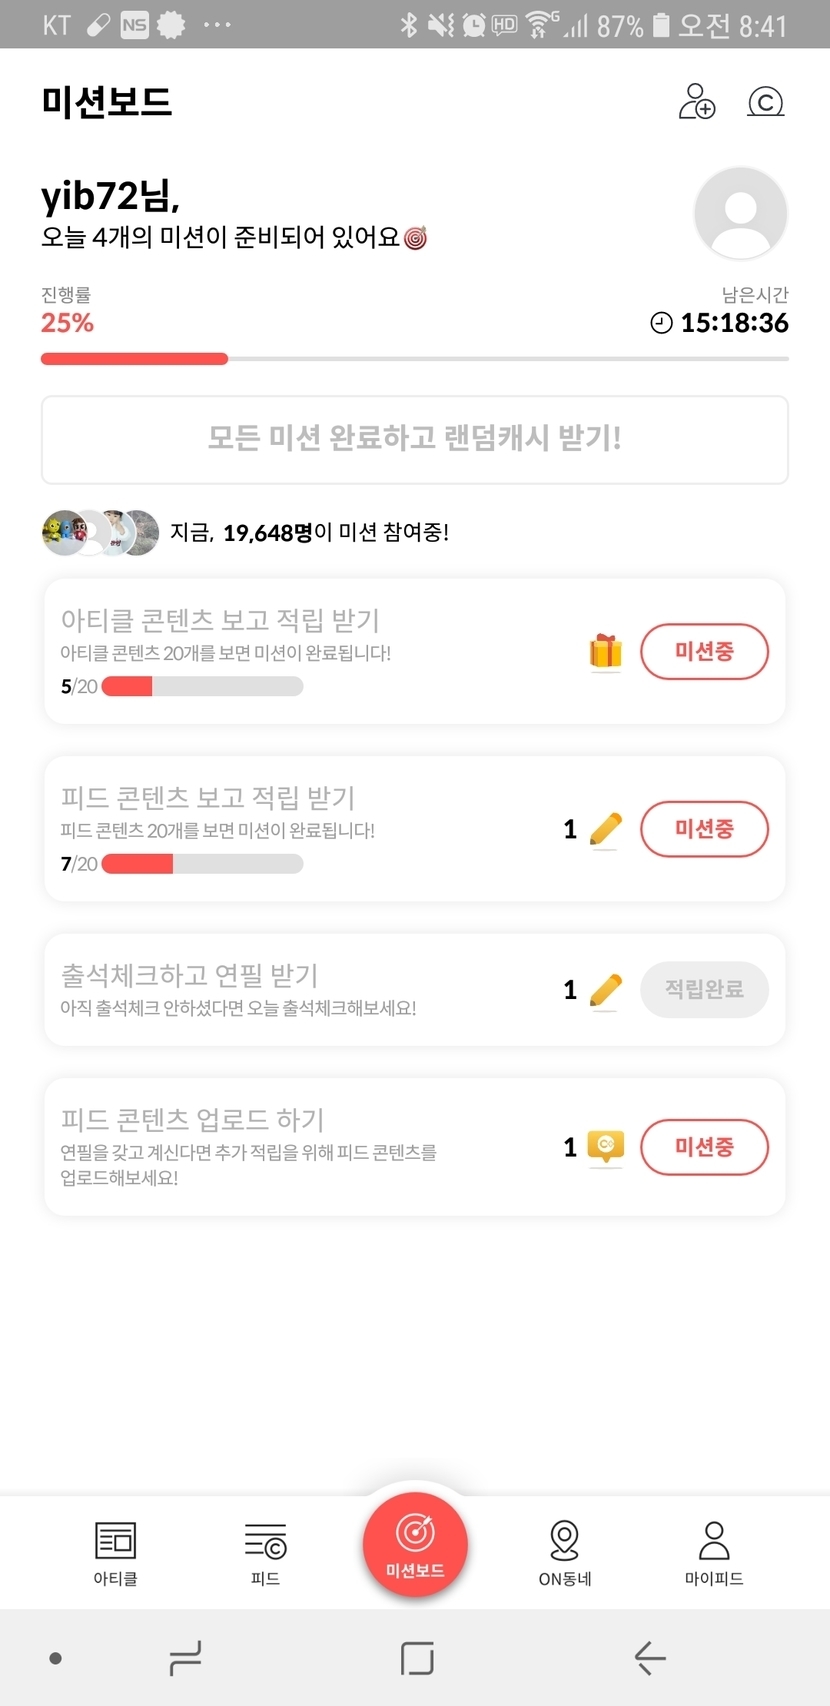Tap the pencil icon on feed content mission
This screenshot has height=1706, width=830.
(605, 829)
